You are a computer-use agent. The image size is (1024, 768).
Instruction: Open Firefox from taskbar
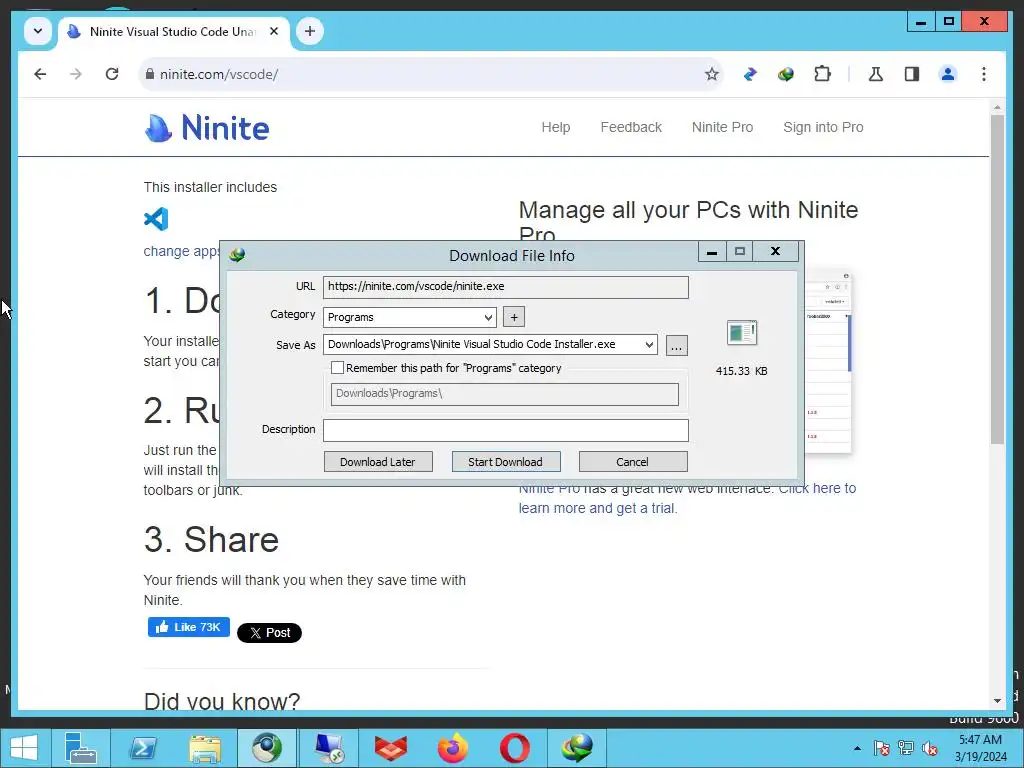(453, 748)
